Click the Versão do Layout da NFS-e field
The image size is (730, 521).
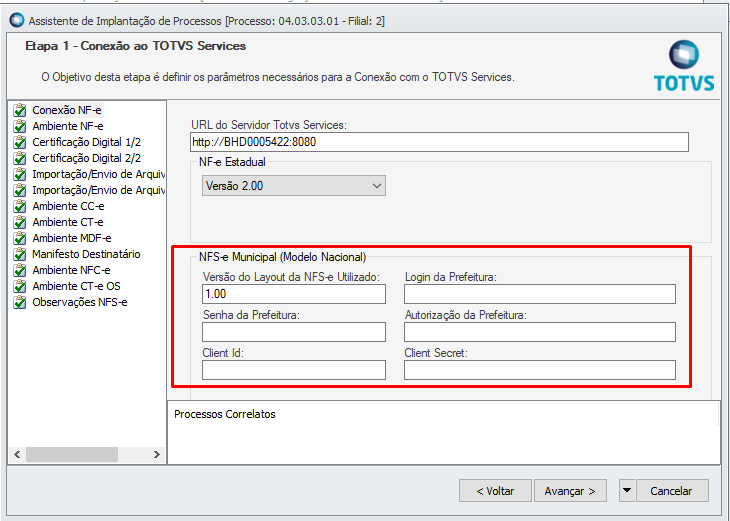[294, 294]
